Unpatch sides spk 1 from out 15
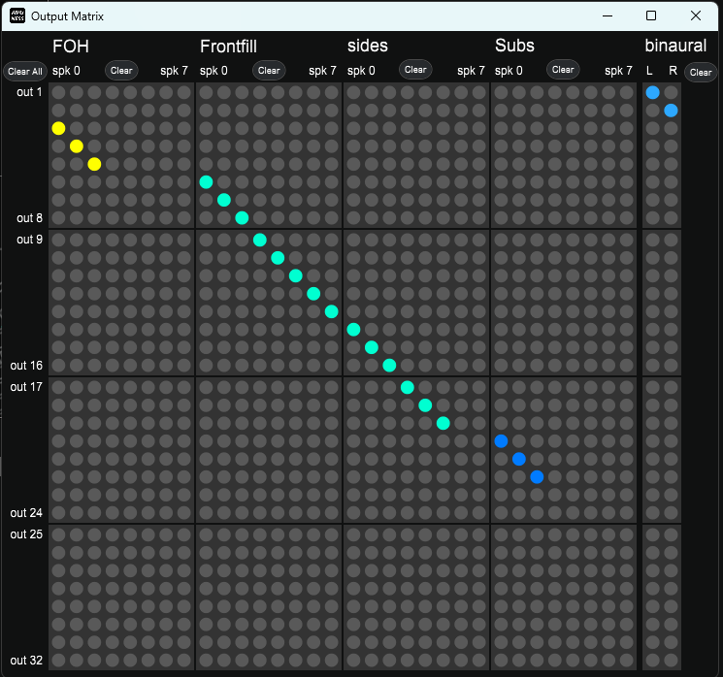723x677 pixels. click(x=372, y=347)
